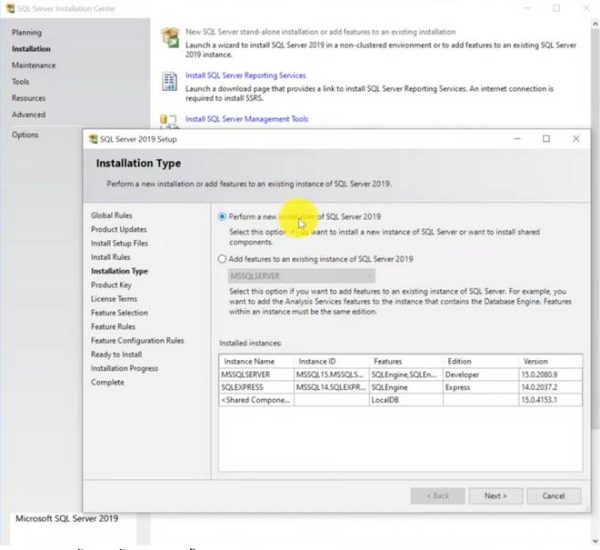Minimize the SQL Server 2019 Setup window

[x=517, y=139]
